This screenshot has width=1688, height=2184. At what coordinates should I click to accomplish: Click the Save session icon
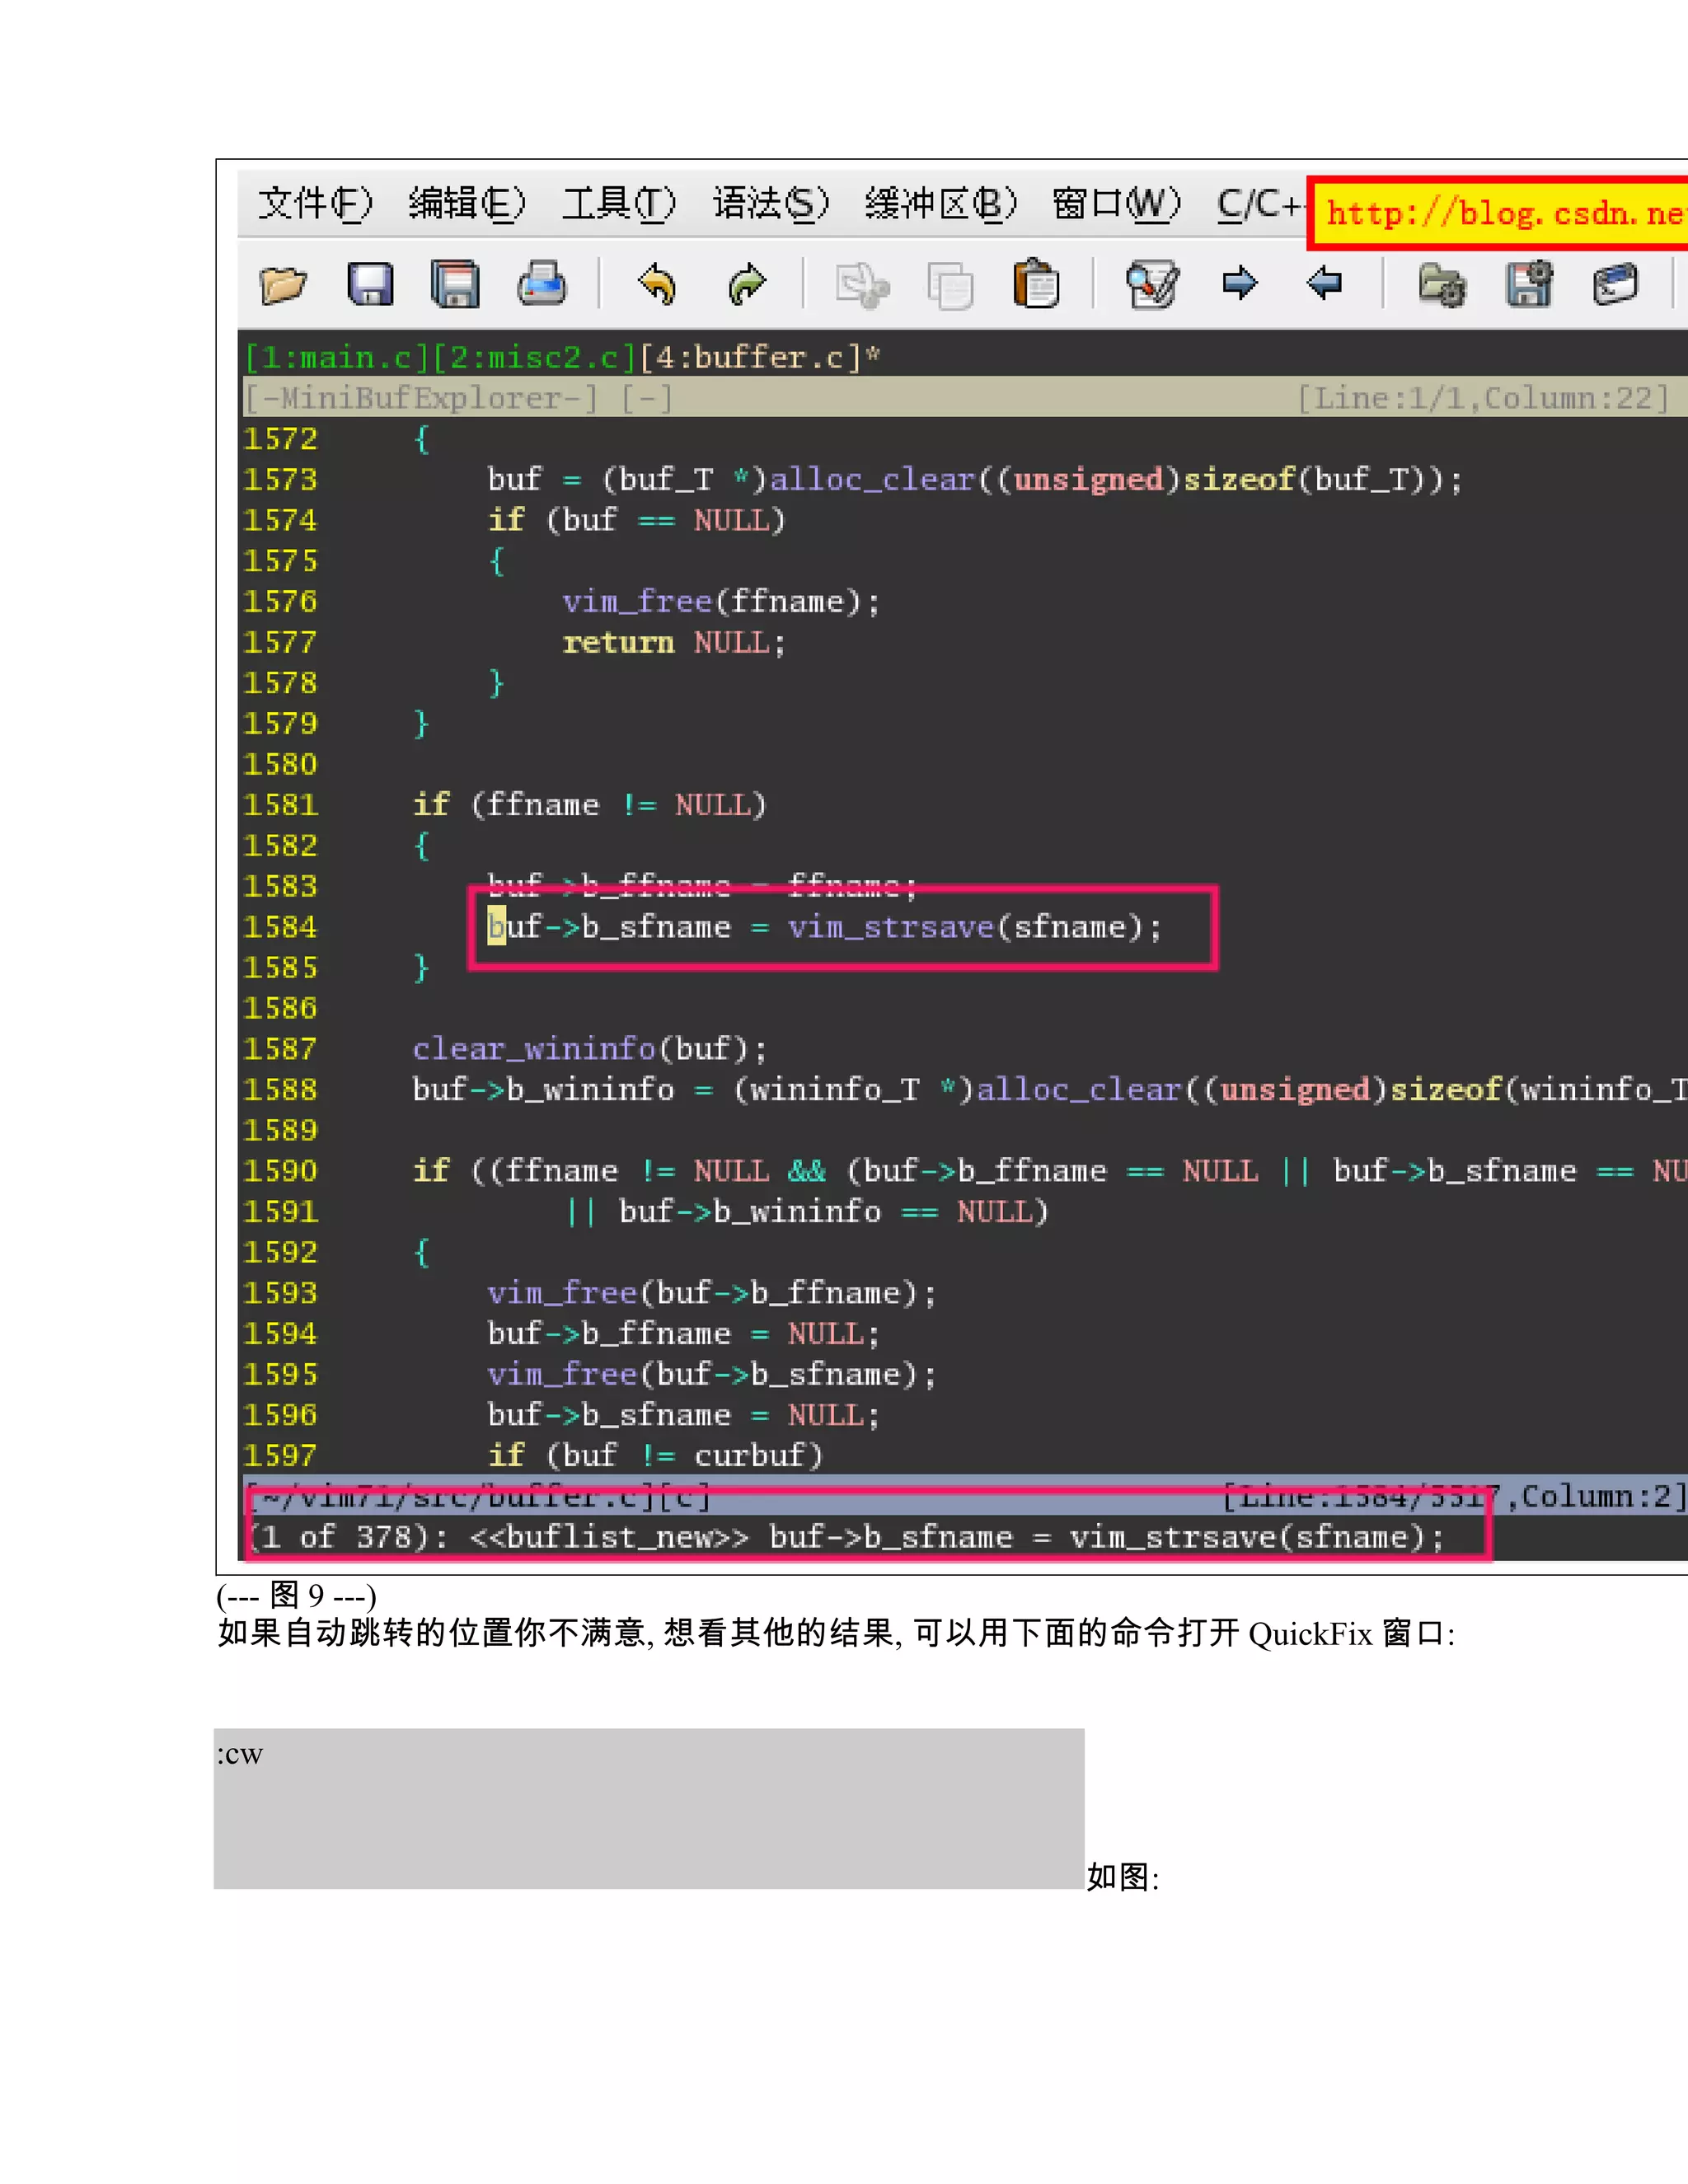point(1528,285)
